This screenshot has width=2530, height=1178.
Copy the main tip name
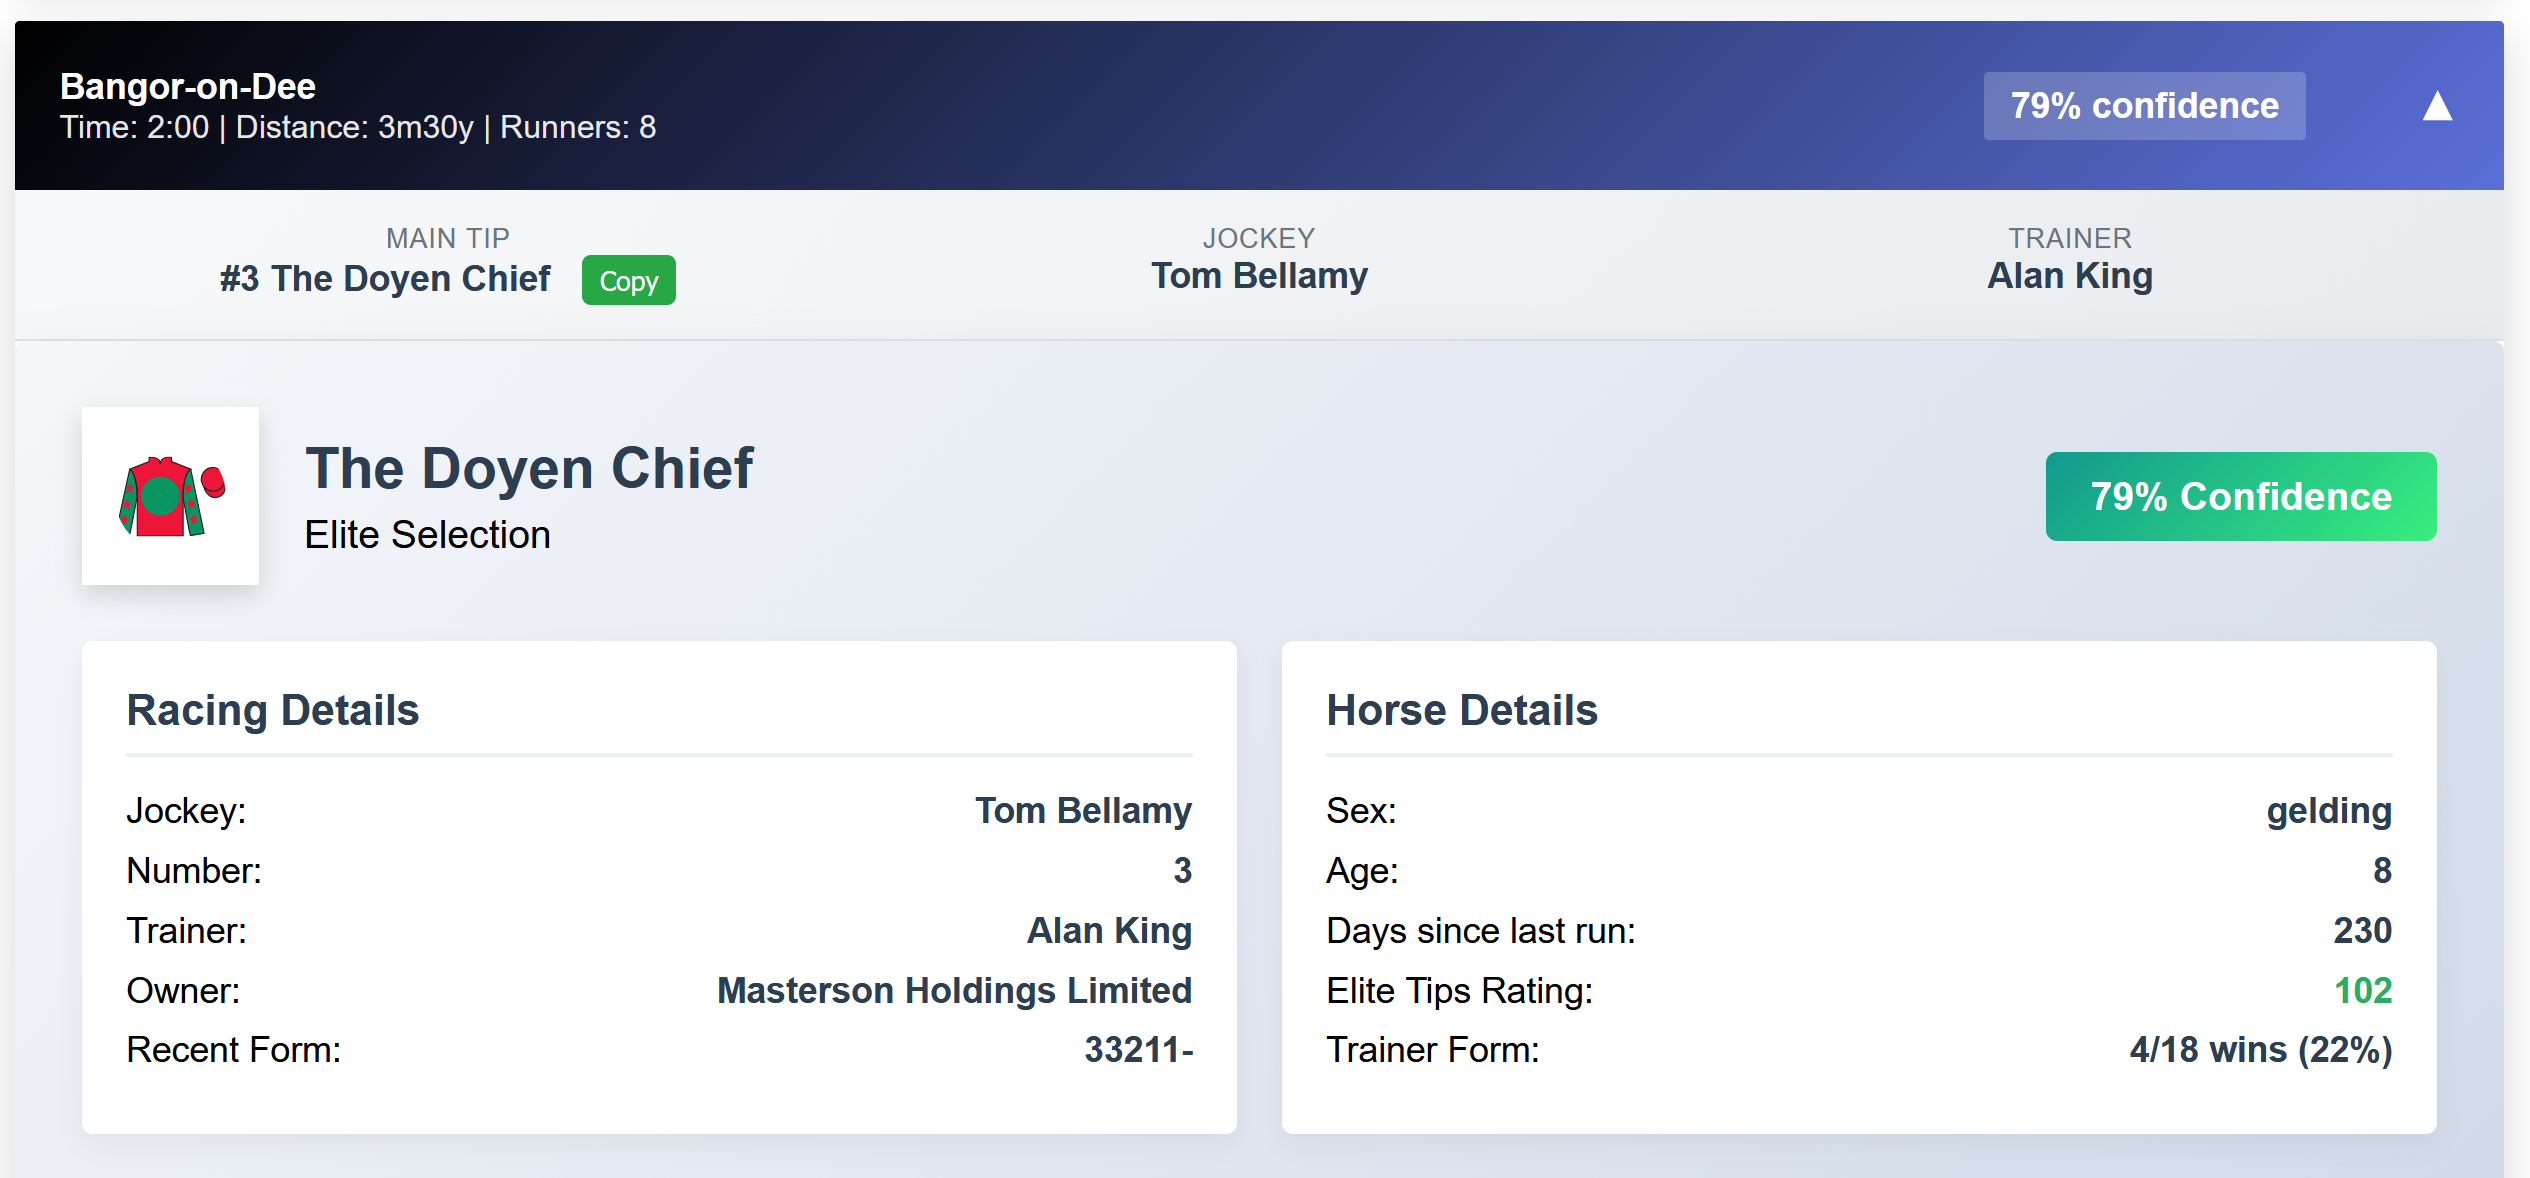pos(628,281)
